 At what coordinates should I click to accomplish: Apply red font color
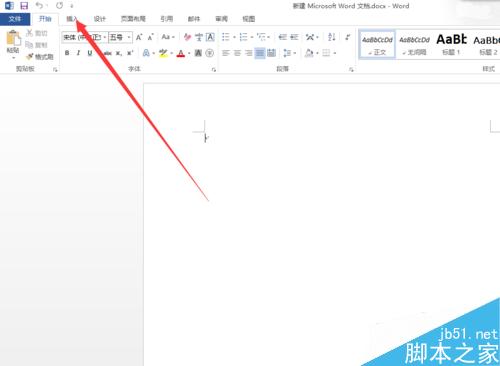181,53
